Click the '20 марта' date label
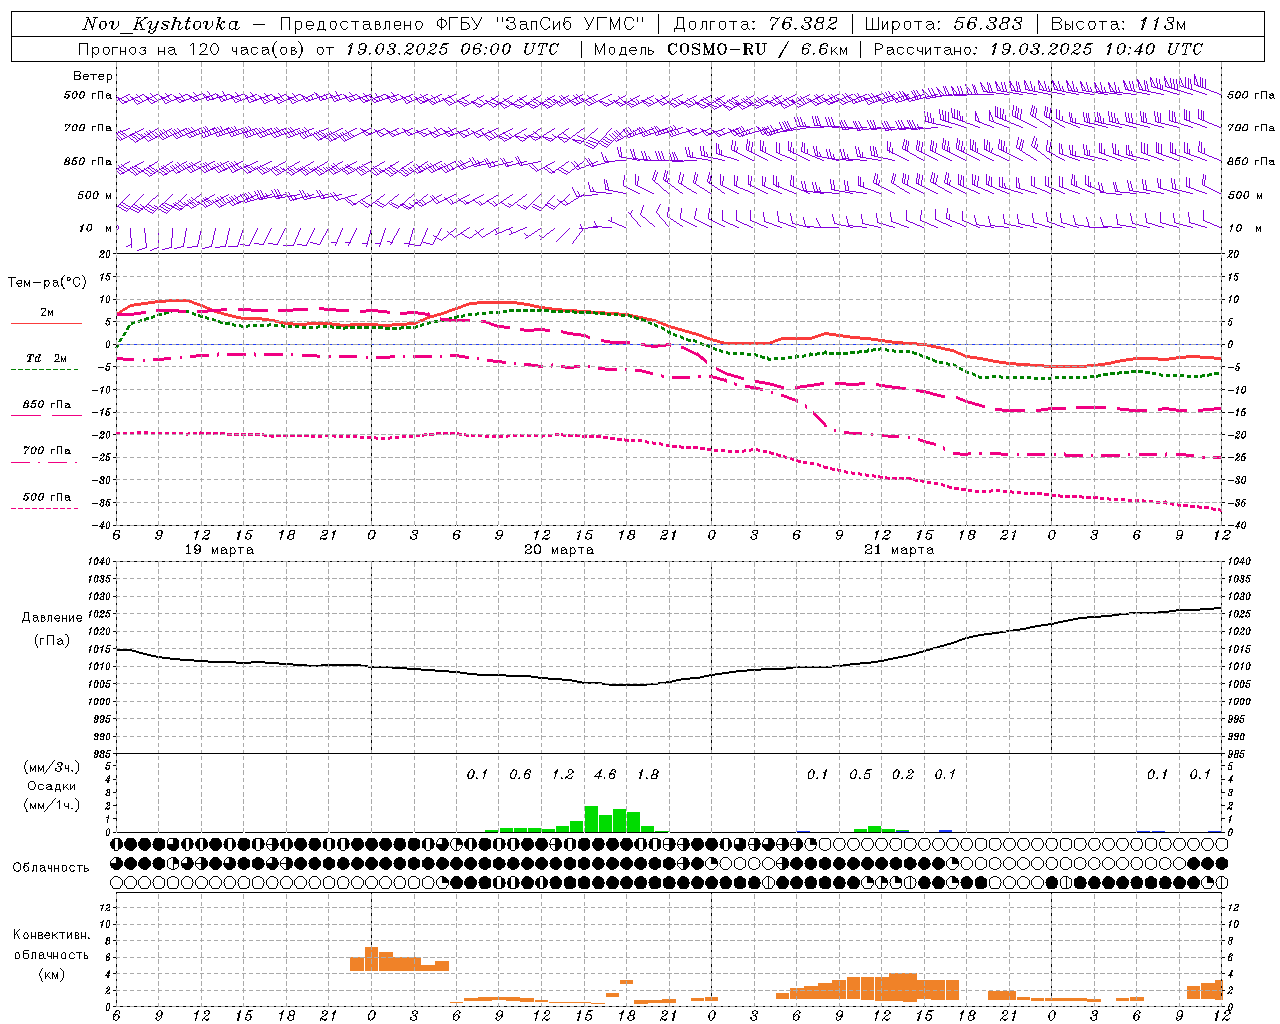The image size is (1280, 1024). point(560,550)
